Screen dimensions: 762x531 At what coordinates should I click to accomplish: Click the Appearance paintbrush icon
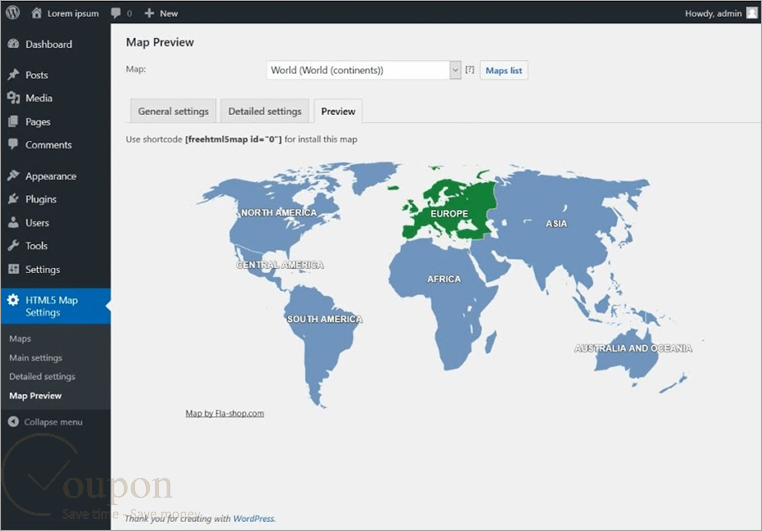pyautogui.click(x=14, y=175)
